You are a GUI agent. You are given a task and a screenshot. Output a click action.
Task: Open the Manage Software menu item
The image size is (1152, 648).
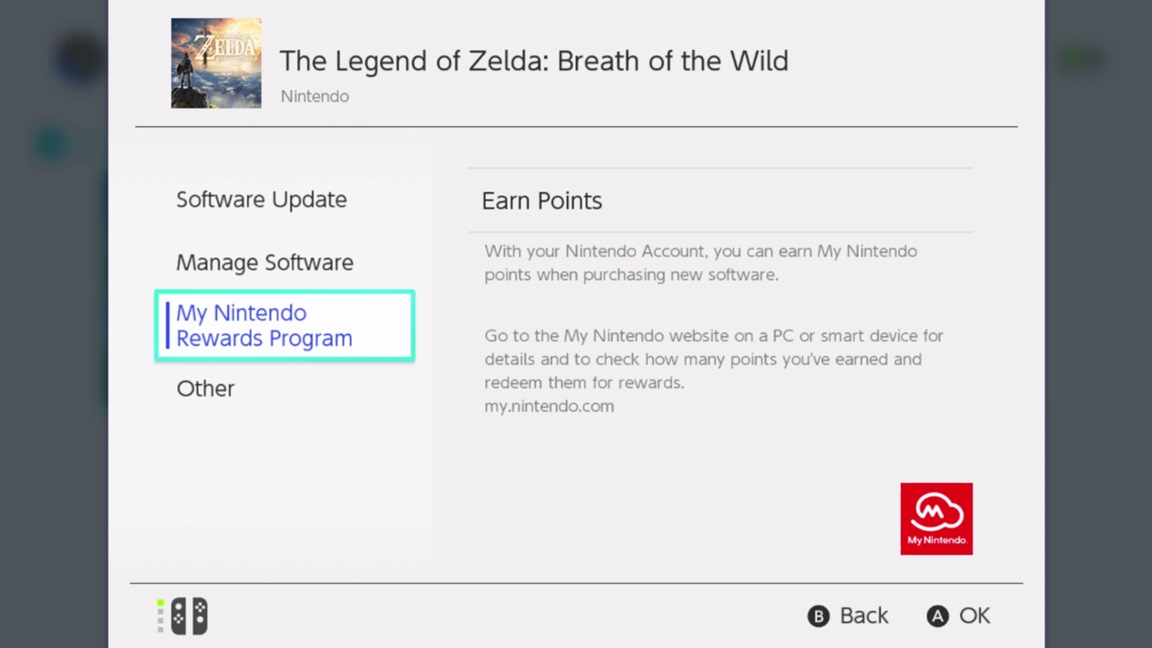click(265, 262)
